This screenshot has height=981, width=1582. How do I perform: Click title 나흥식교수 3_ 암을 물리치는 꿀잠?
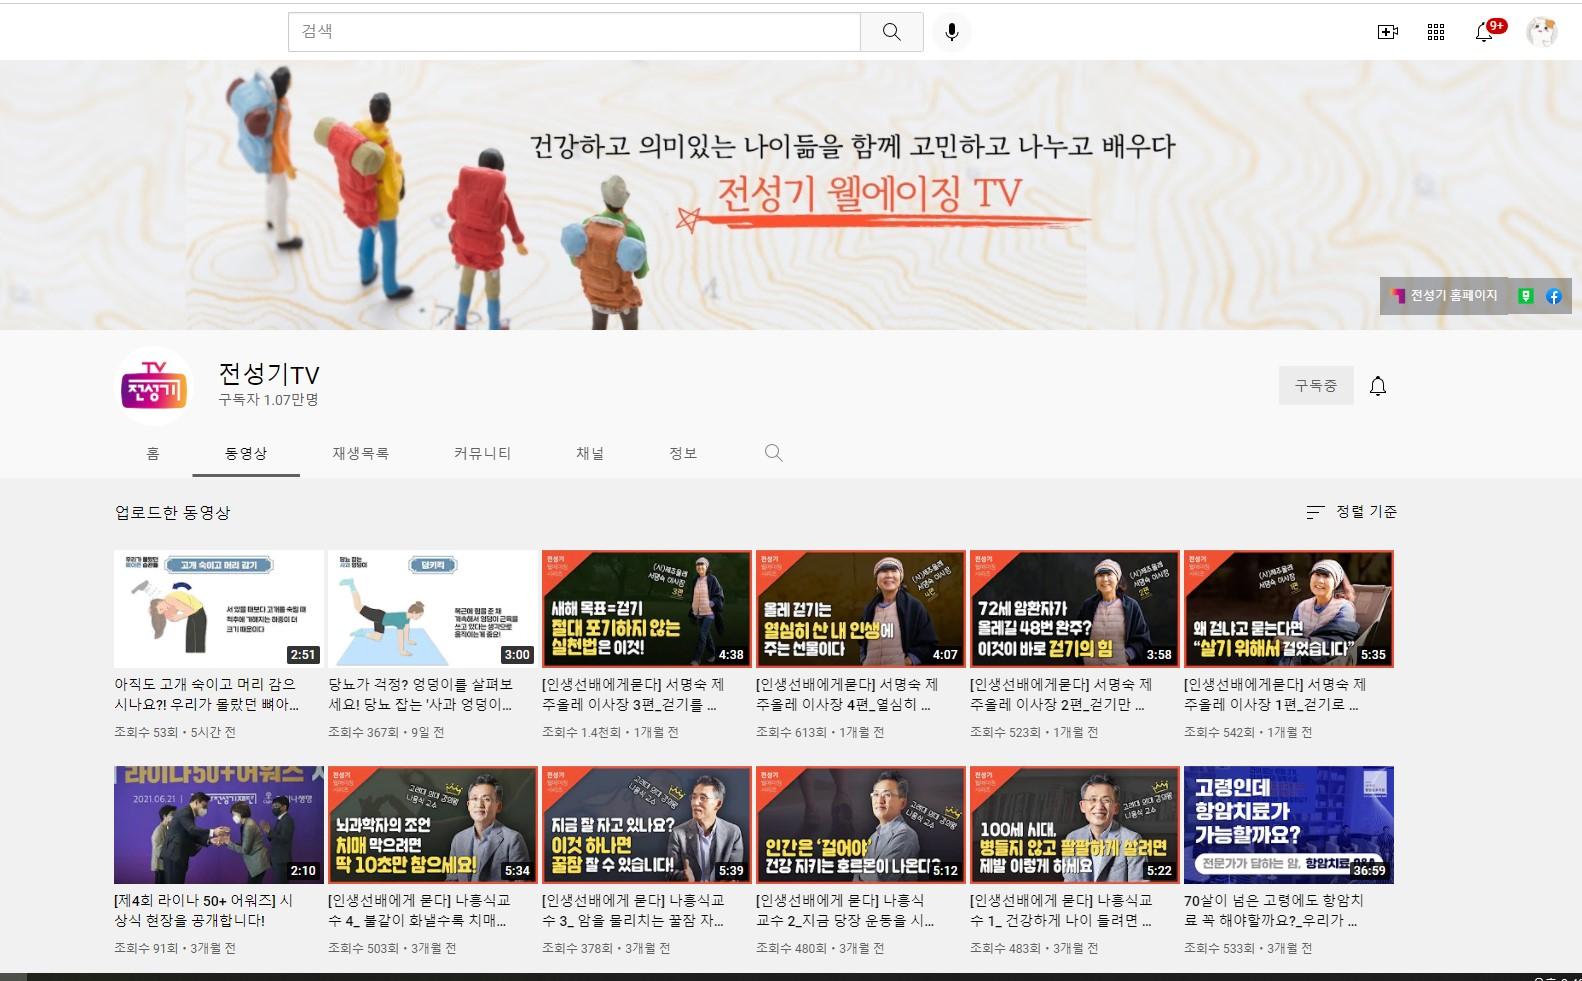tap(633, 910)
